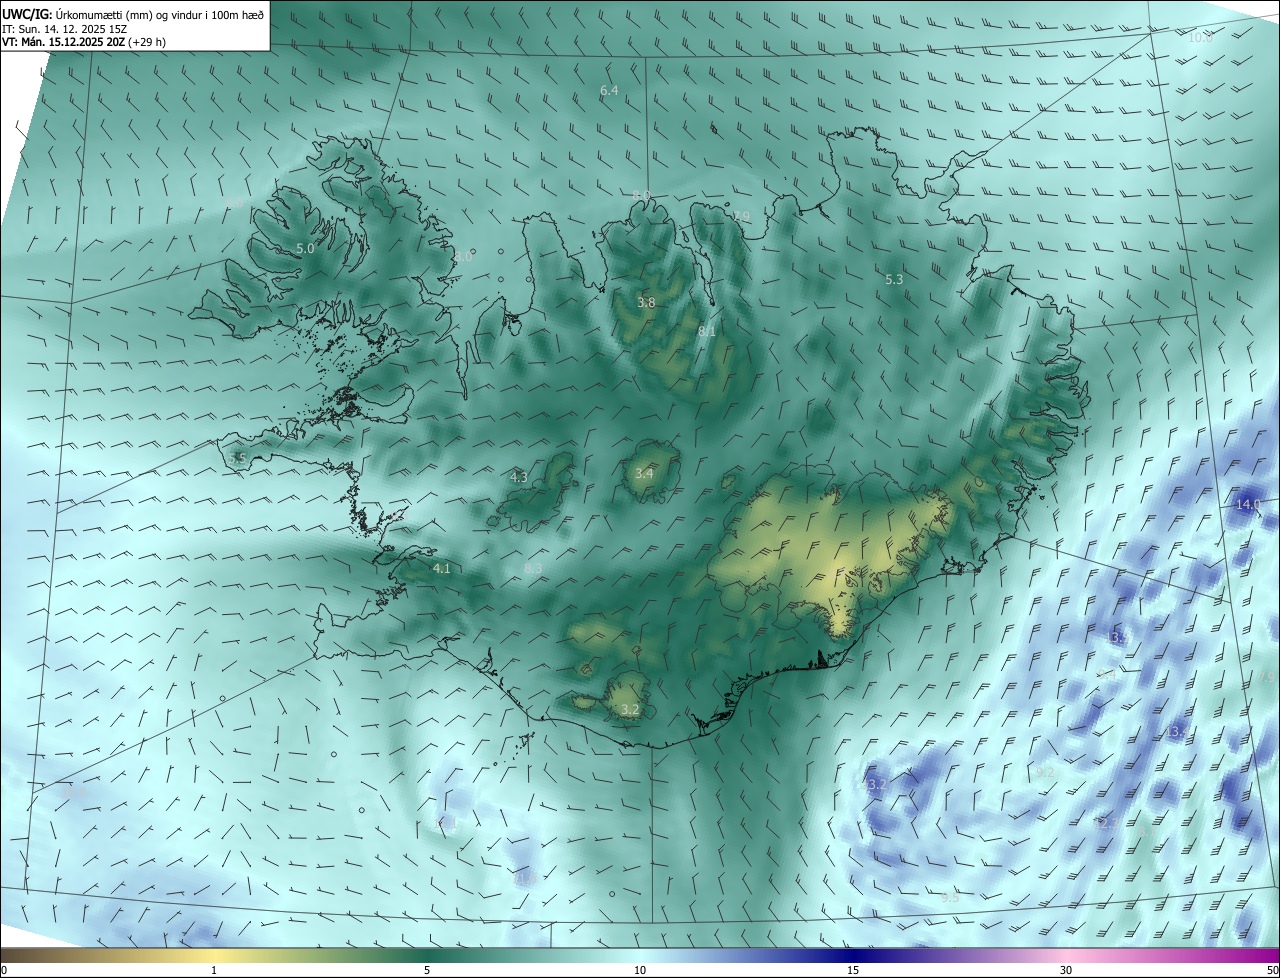This screenshot has width=1280, height=978.
Task: Click the 4.3 value label
Action: pos(519,478)
